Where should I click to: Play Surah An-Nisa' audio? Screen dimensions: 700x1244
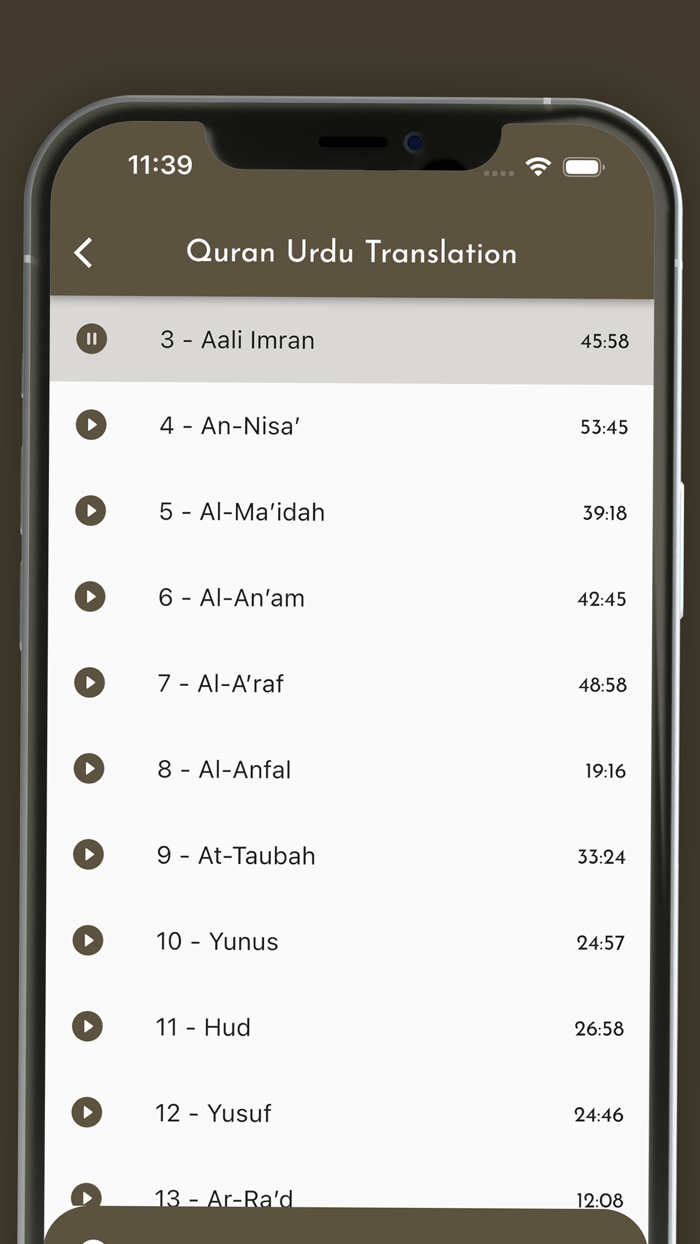point(91,425)
